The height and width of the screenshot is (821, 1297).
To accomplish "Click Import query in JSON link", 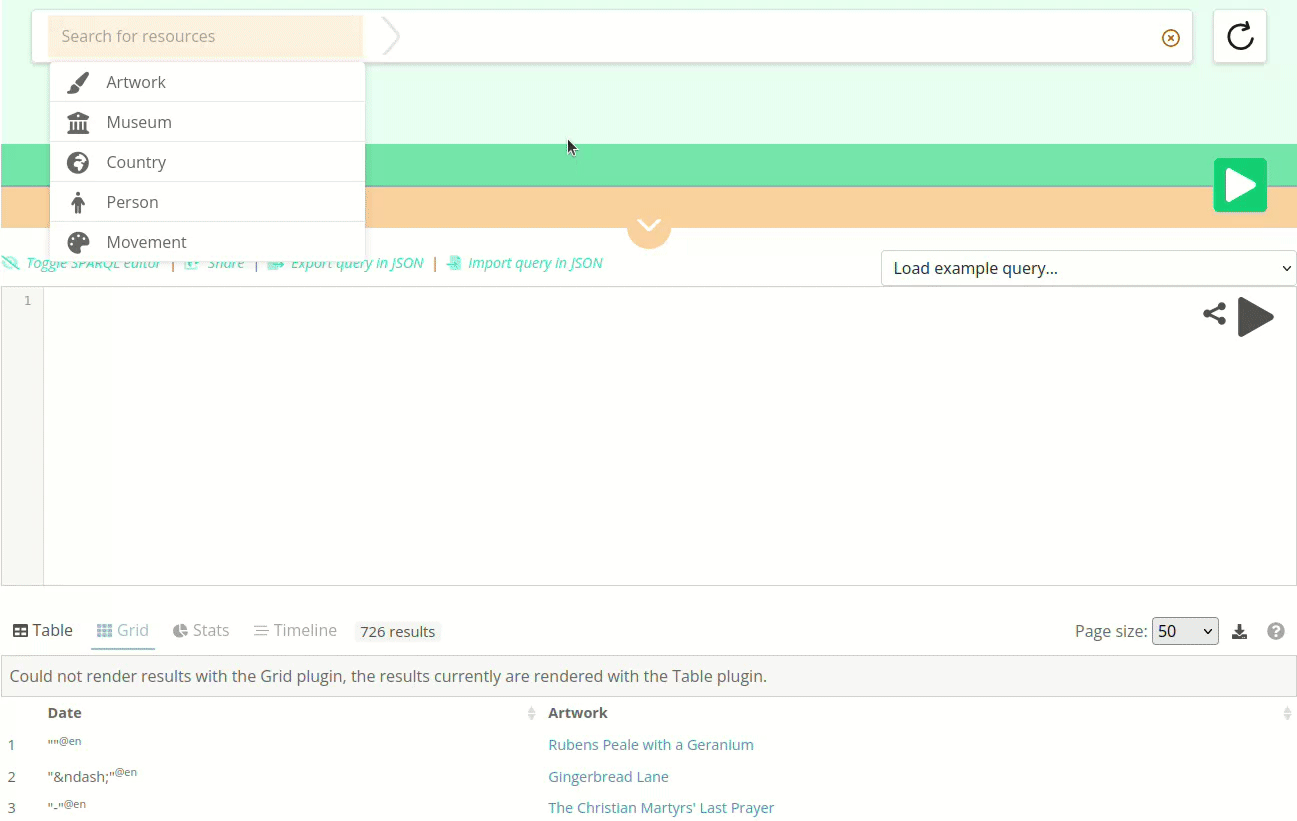I will (x=534, y=264).
